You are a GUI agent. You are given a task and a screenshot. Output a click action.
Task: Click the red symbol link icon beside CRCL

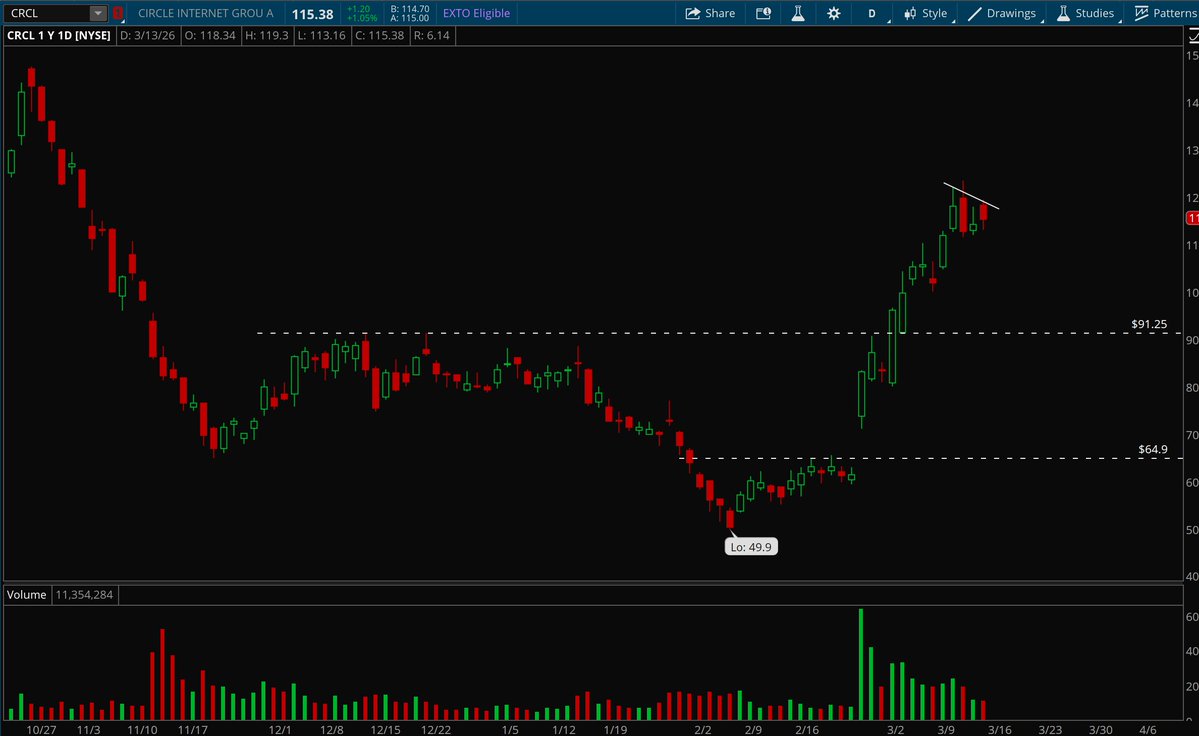point(117,13)
